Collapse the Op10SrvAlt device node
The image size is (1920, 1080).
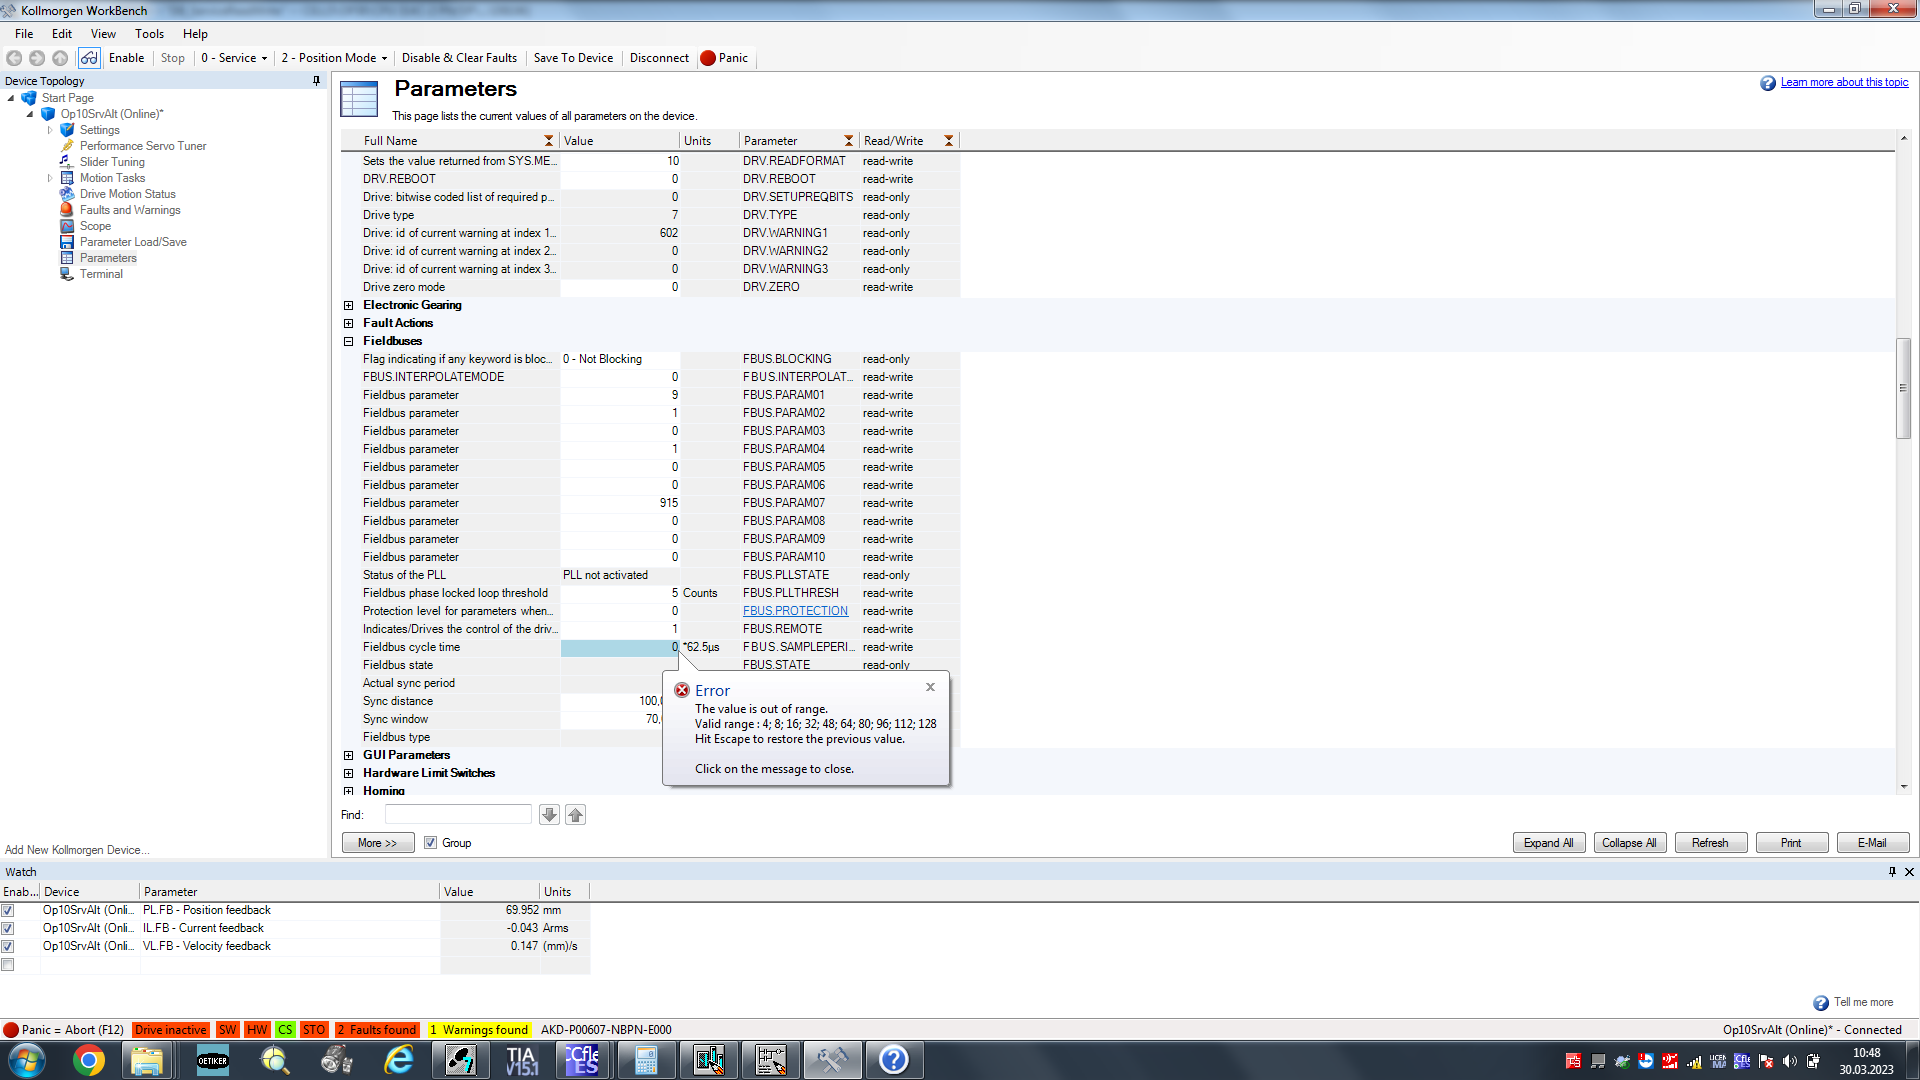tap(30, 114)
